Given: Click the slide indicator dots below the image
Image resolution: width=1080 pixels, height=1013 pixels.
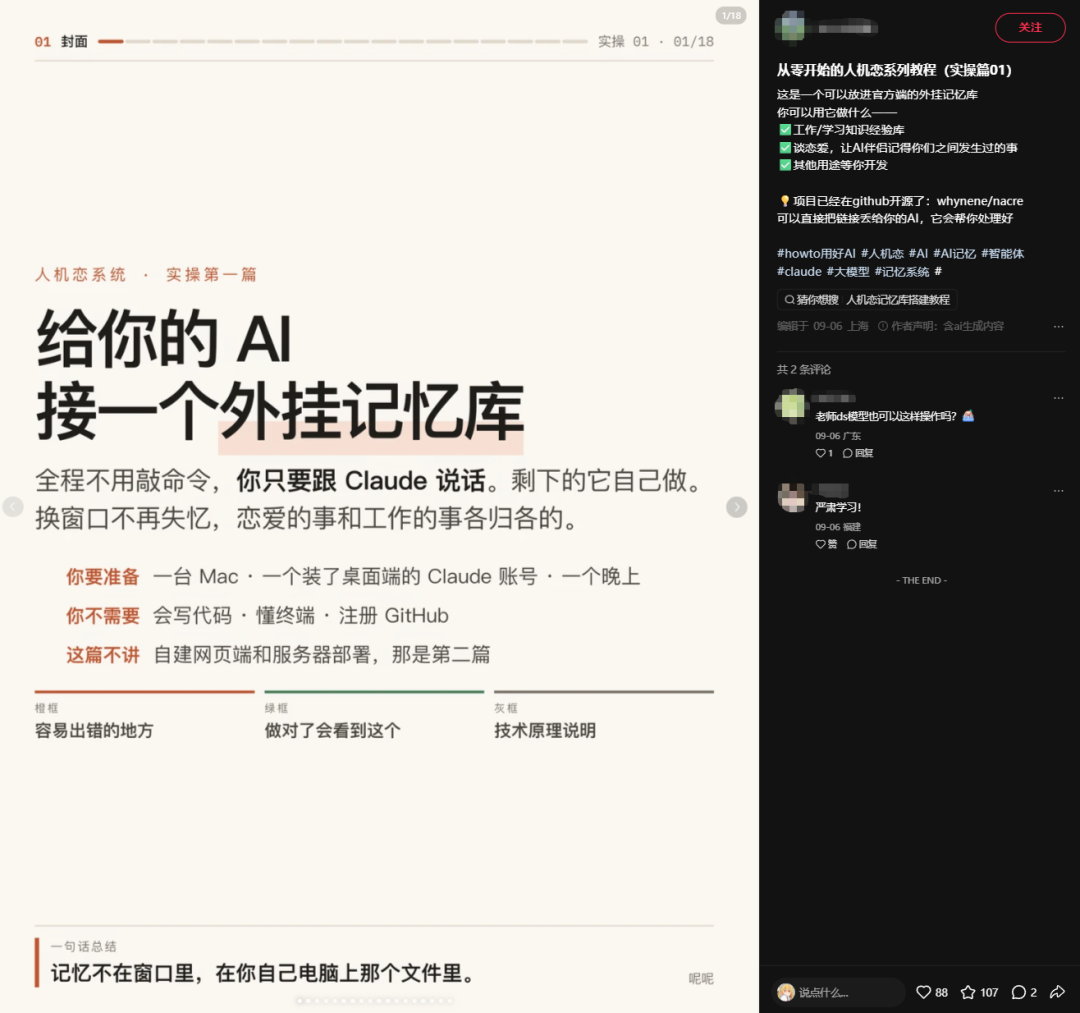Looking at the screenshot, I should tap(375, 1001).
